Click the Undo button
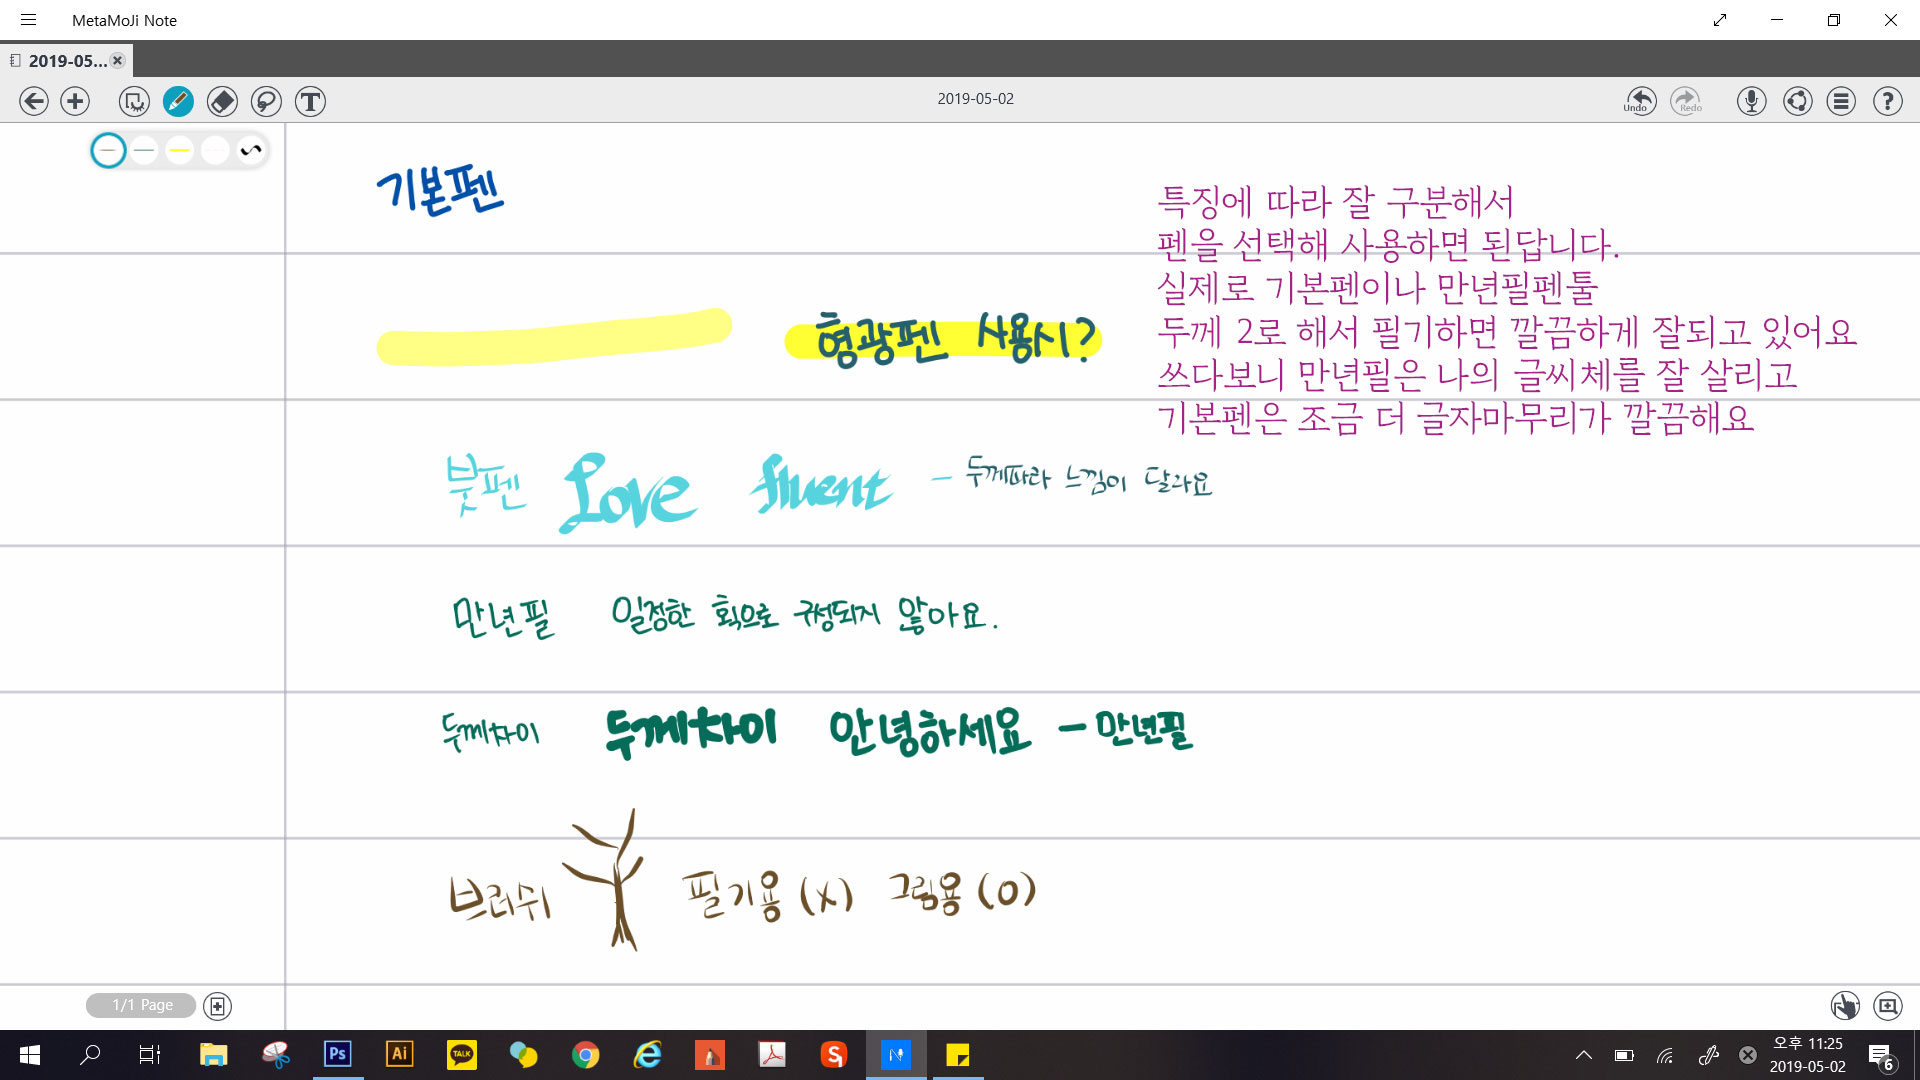The width and height of the screenshot is (1920, 1080). point(1640,101)
